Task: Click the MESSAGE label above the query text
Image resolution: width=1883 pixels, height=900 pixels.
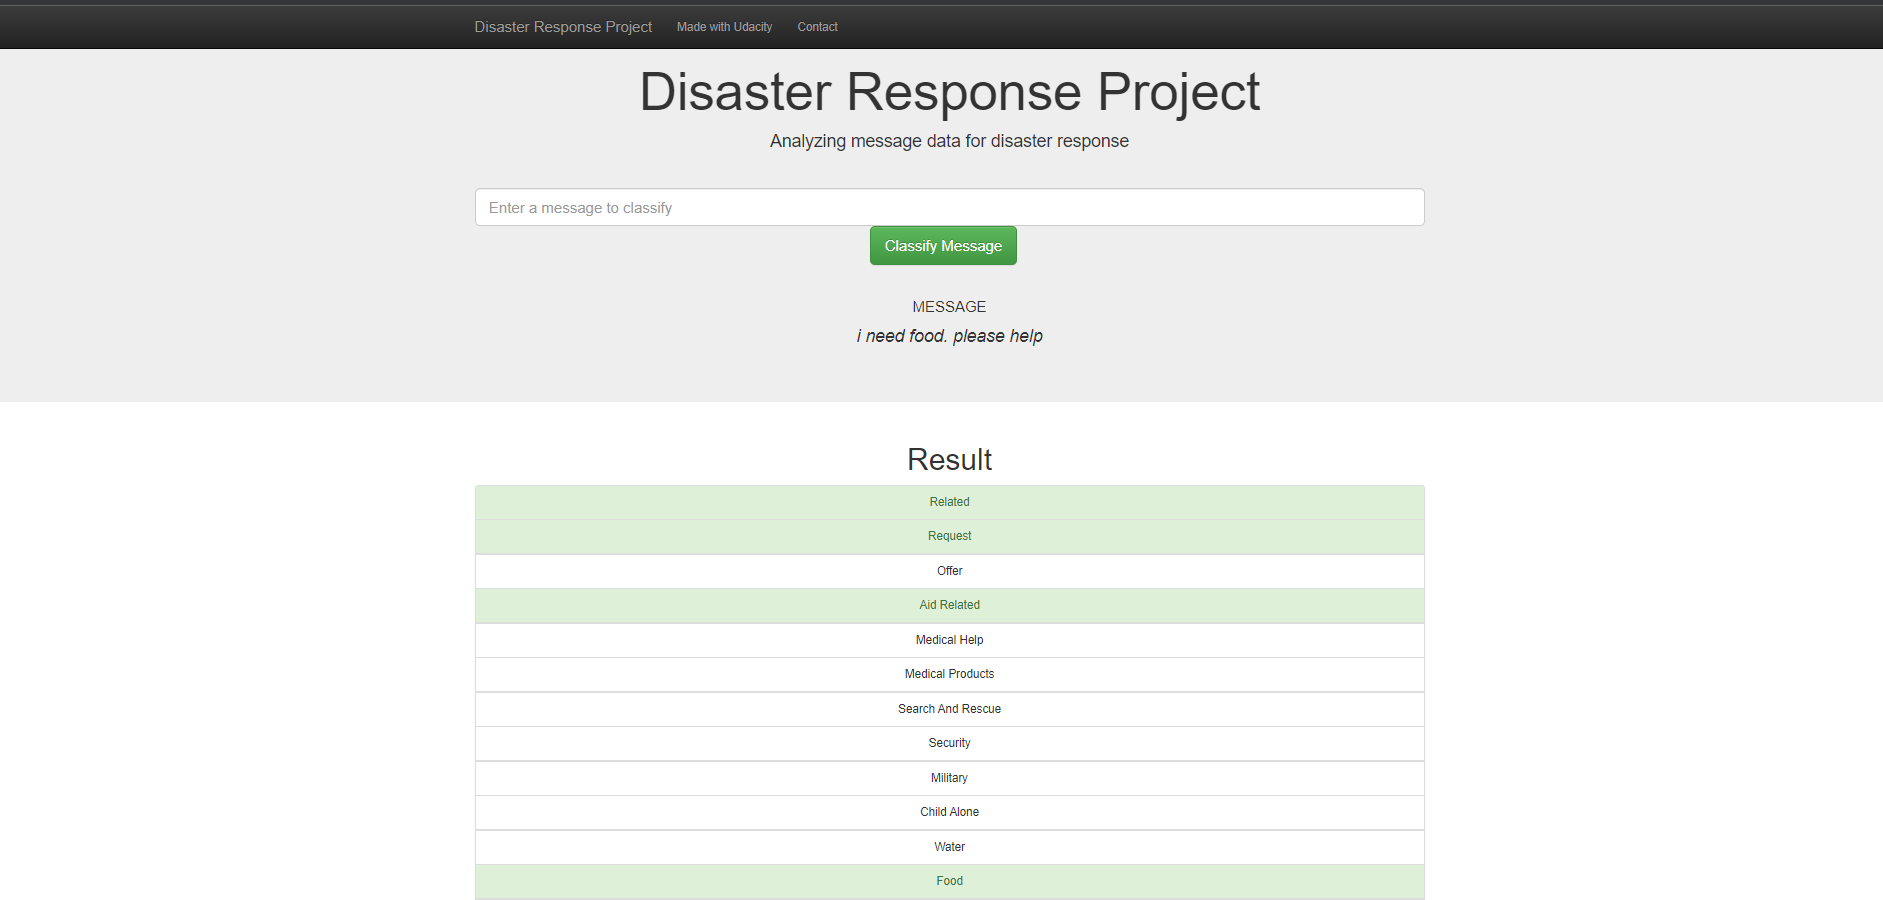Action: point(948,306)
